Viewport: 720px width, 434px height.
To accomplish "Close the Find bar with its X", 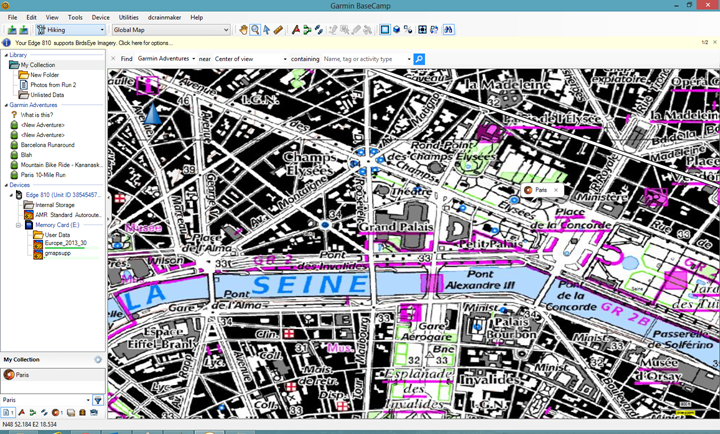I will coord(113,59).
